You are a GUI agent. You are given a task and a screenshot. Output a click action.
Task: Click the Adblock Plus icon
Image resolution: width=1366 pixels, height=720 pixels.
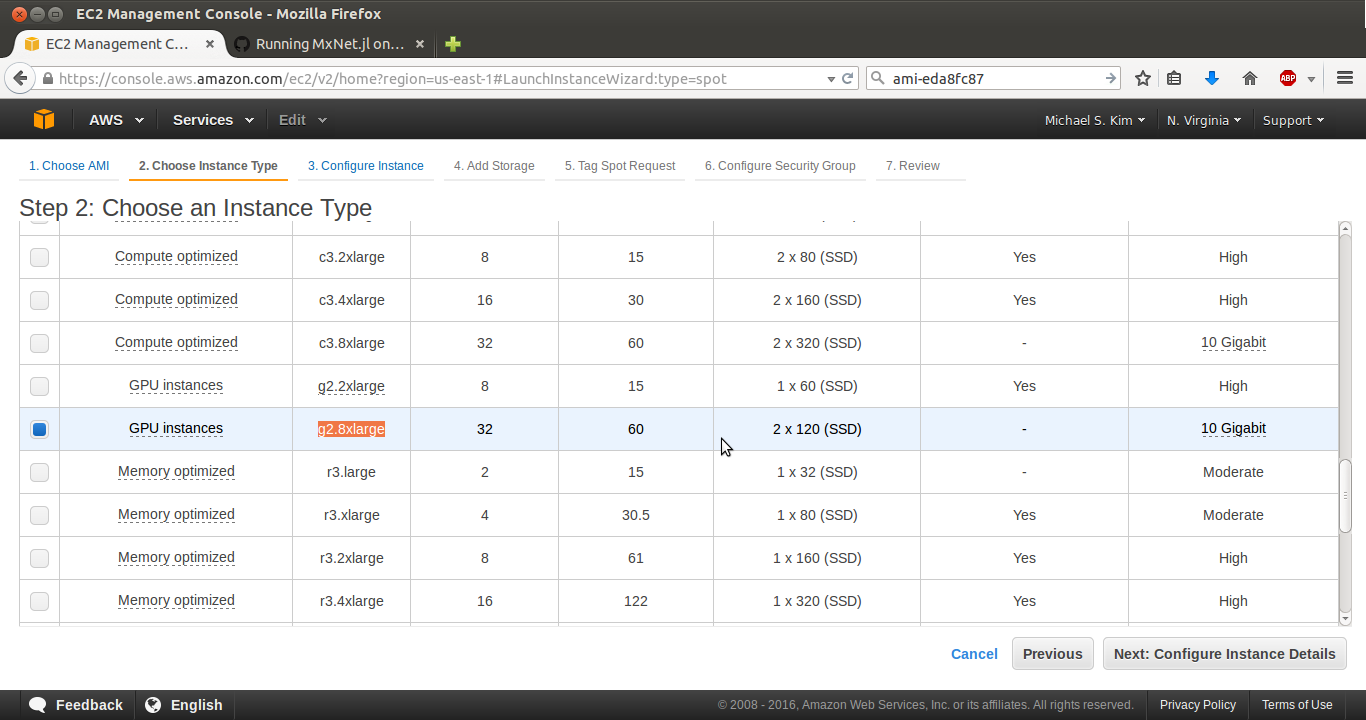[x=1288, y=78]
